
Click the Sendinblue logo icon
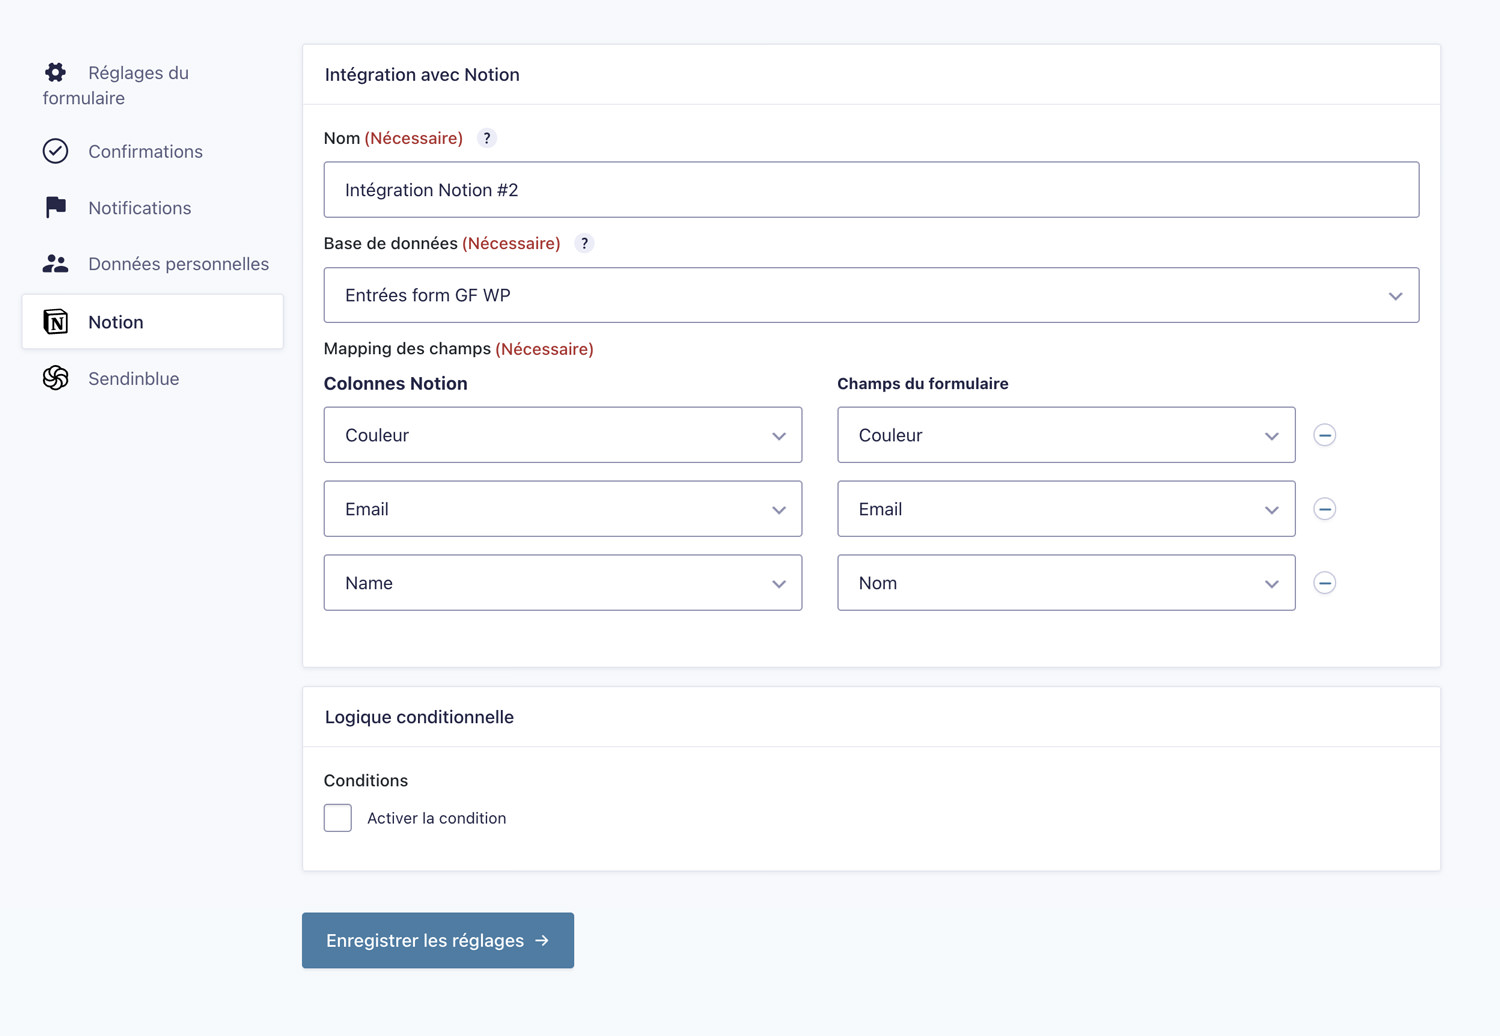pos(55,378)
